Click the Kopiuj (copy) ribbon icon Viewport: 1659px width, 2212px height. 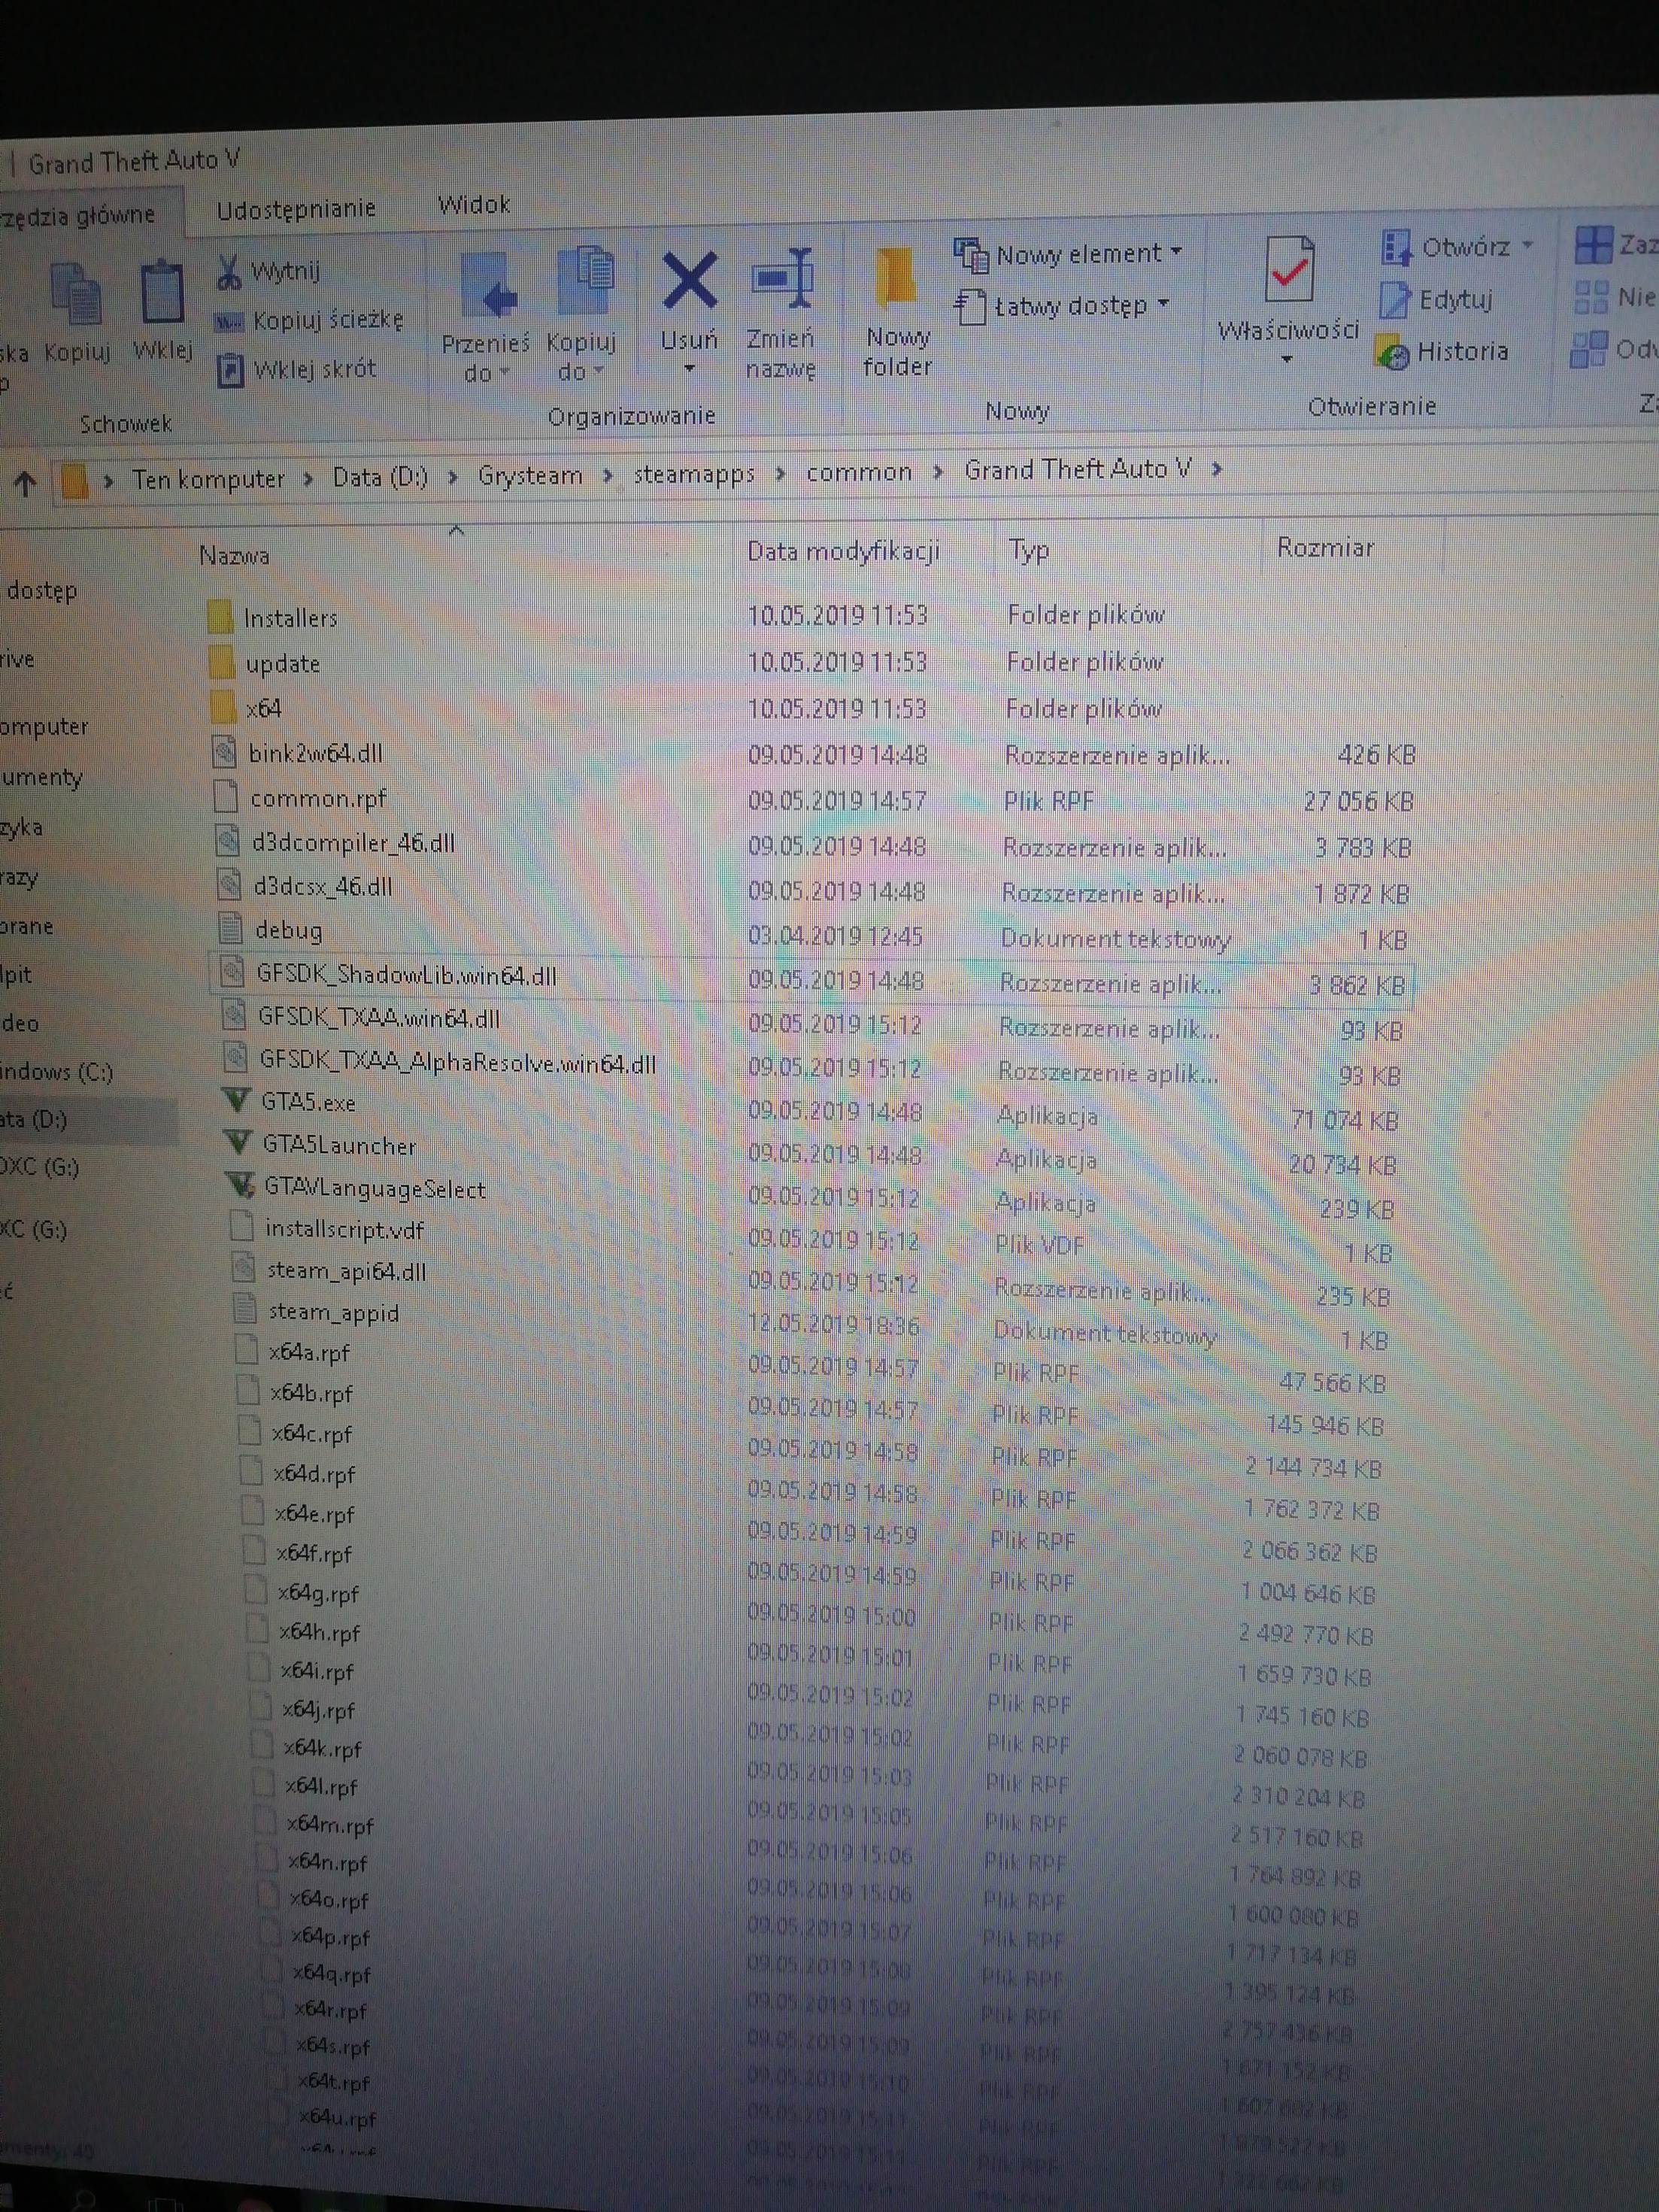pos(76,294)
